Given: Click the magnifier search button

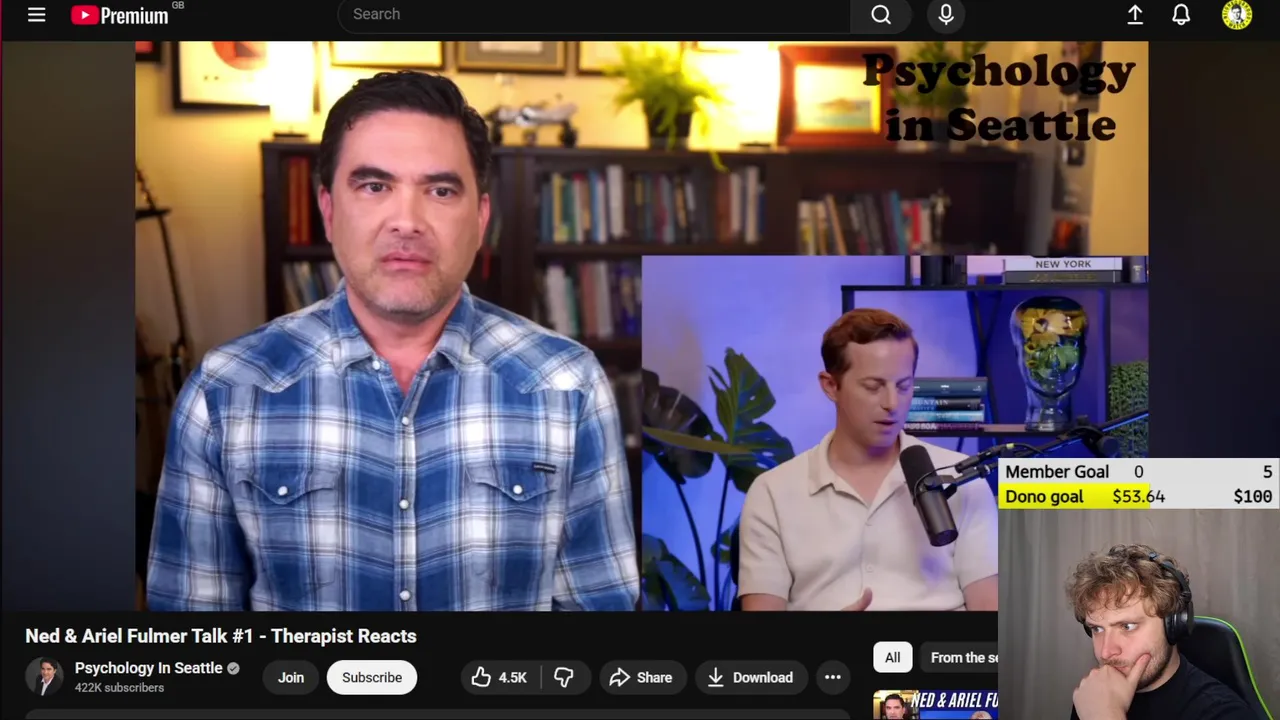Looking at the screenshot, I should coord(881,14).
